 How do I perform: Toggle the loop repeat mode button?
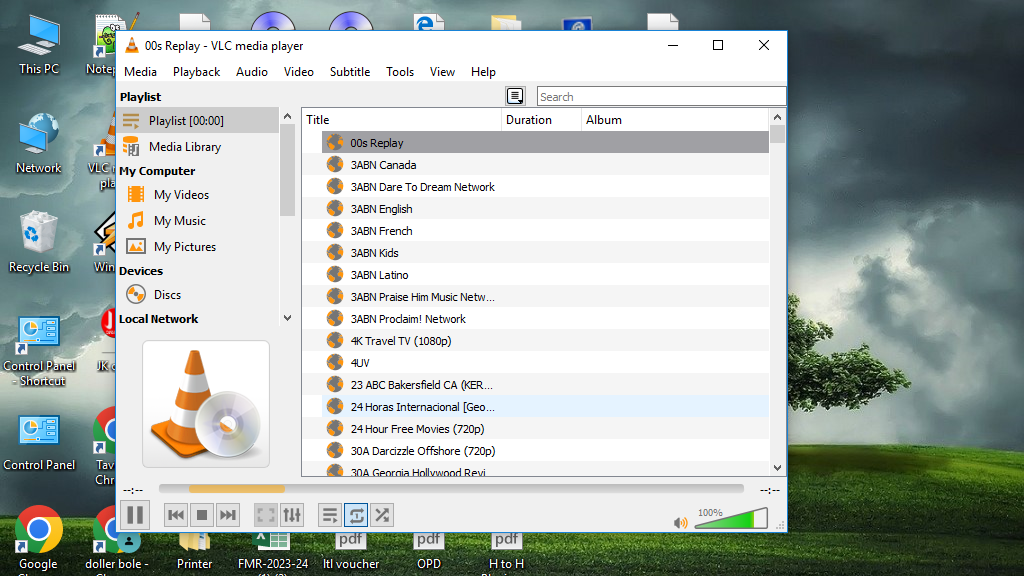tap(356, 515)
